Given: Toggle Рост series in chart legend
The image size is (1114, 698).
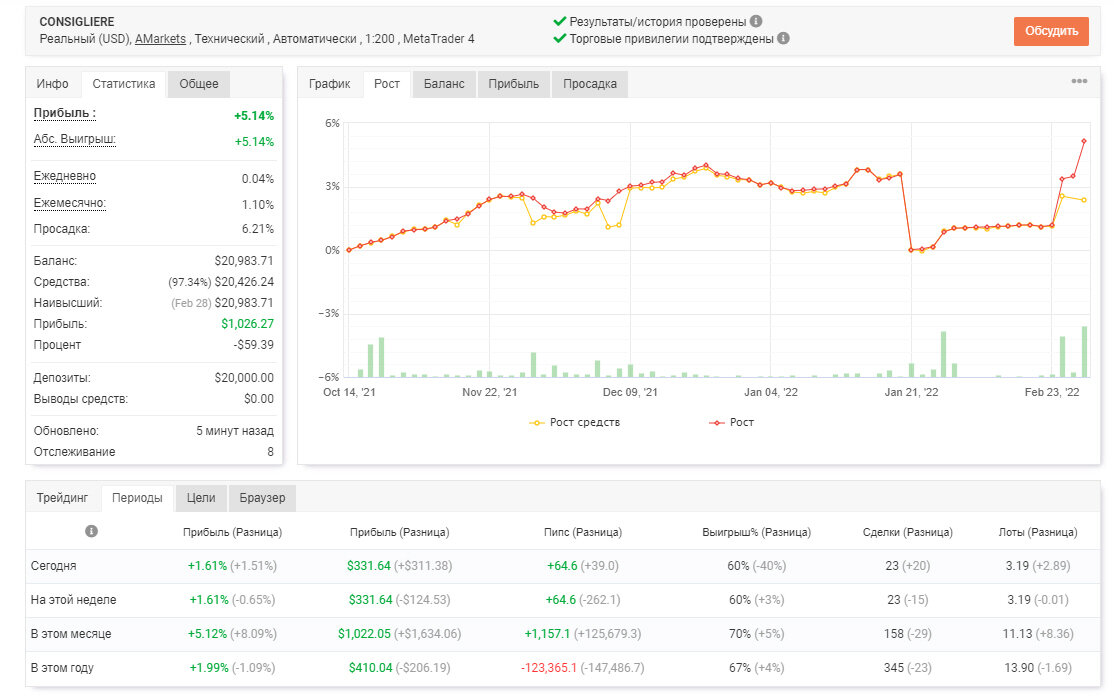Looking at the screenshot, I should (x=731, y=422).
